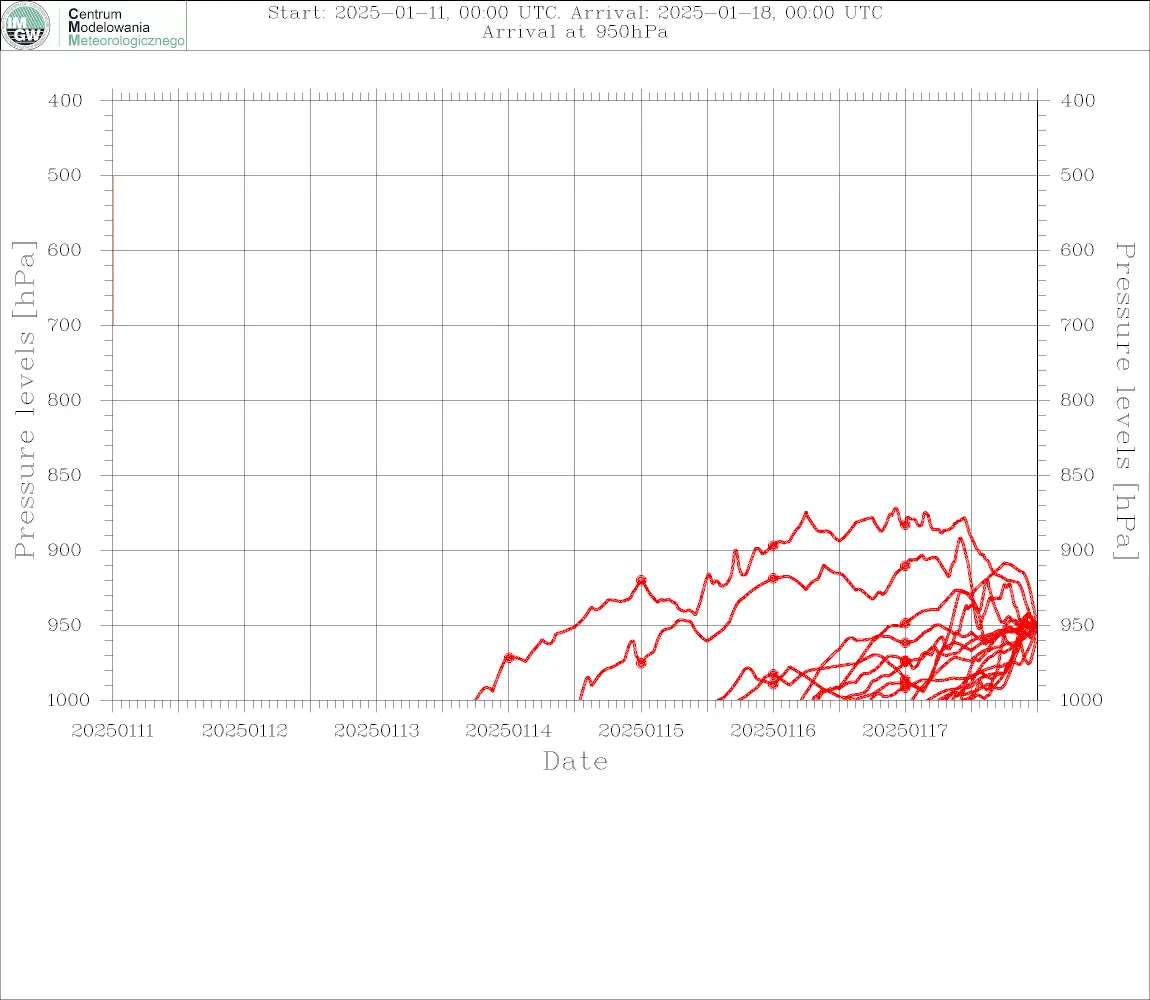Click trajectory marker on 20250116 near 897 hPa
1150x1000 pixels.
coord(773,545)
